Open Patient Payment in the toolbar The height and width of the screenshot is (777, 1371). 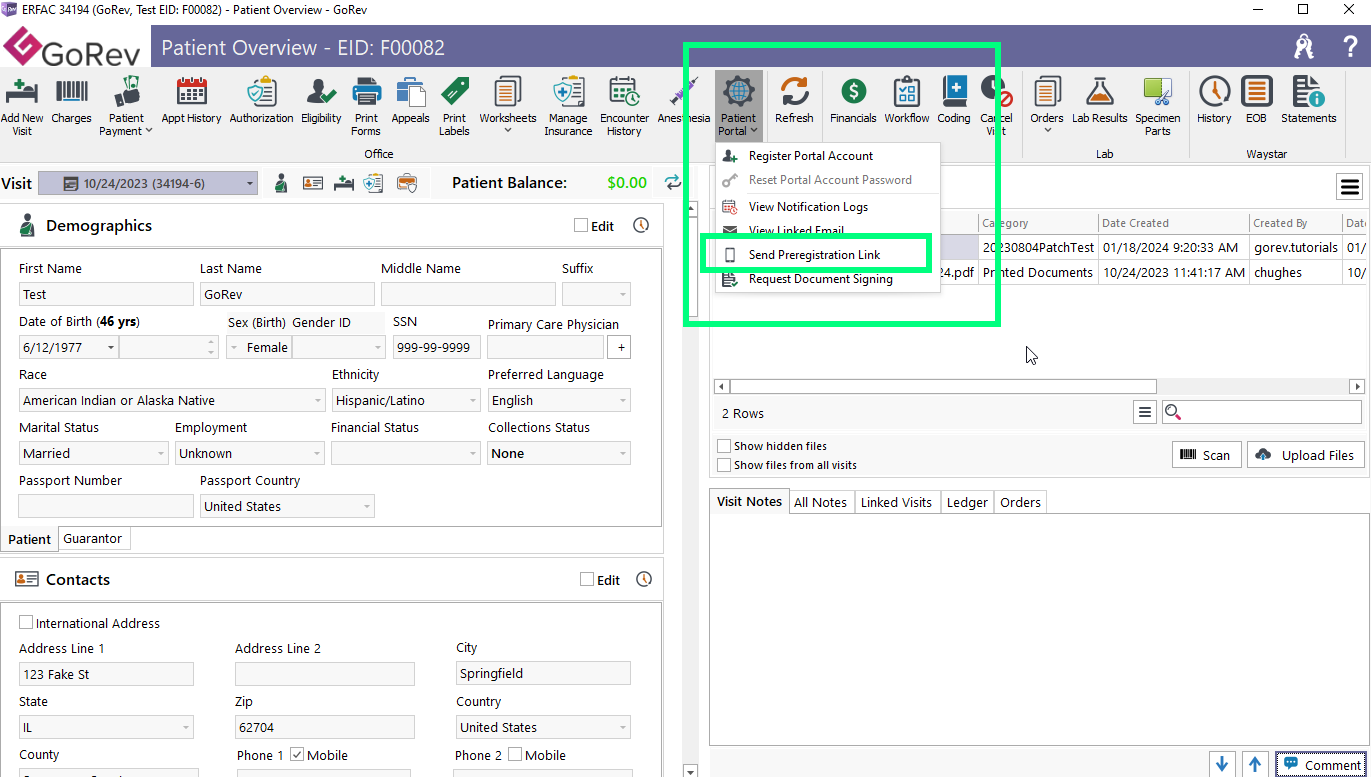[127, 105]
